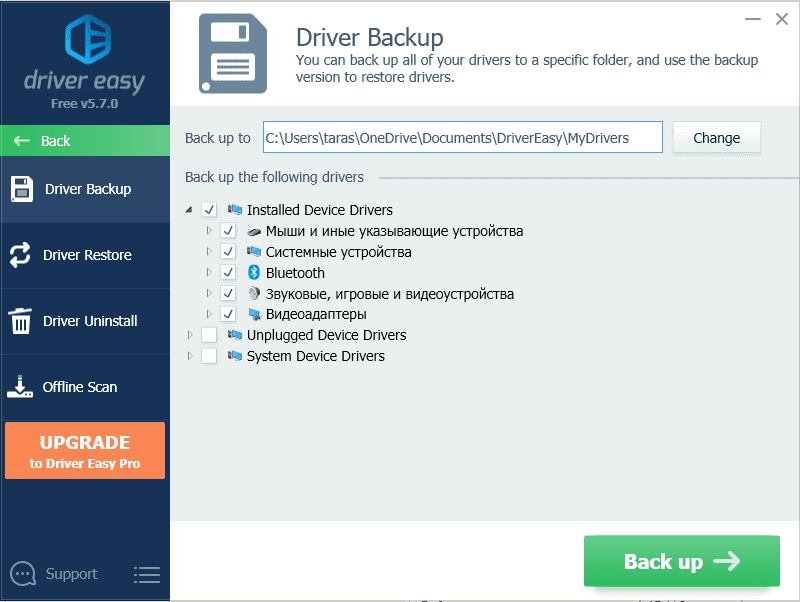Collapse the Installed Device Drivers tree

click(x=190, y=210)
